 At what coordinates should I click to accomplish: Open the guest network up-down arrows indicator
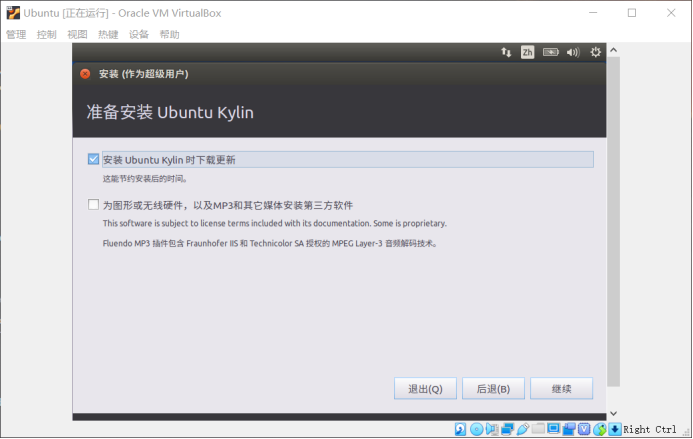(506, 52)
